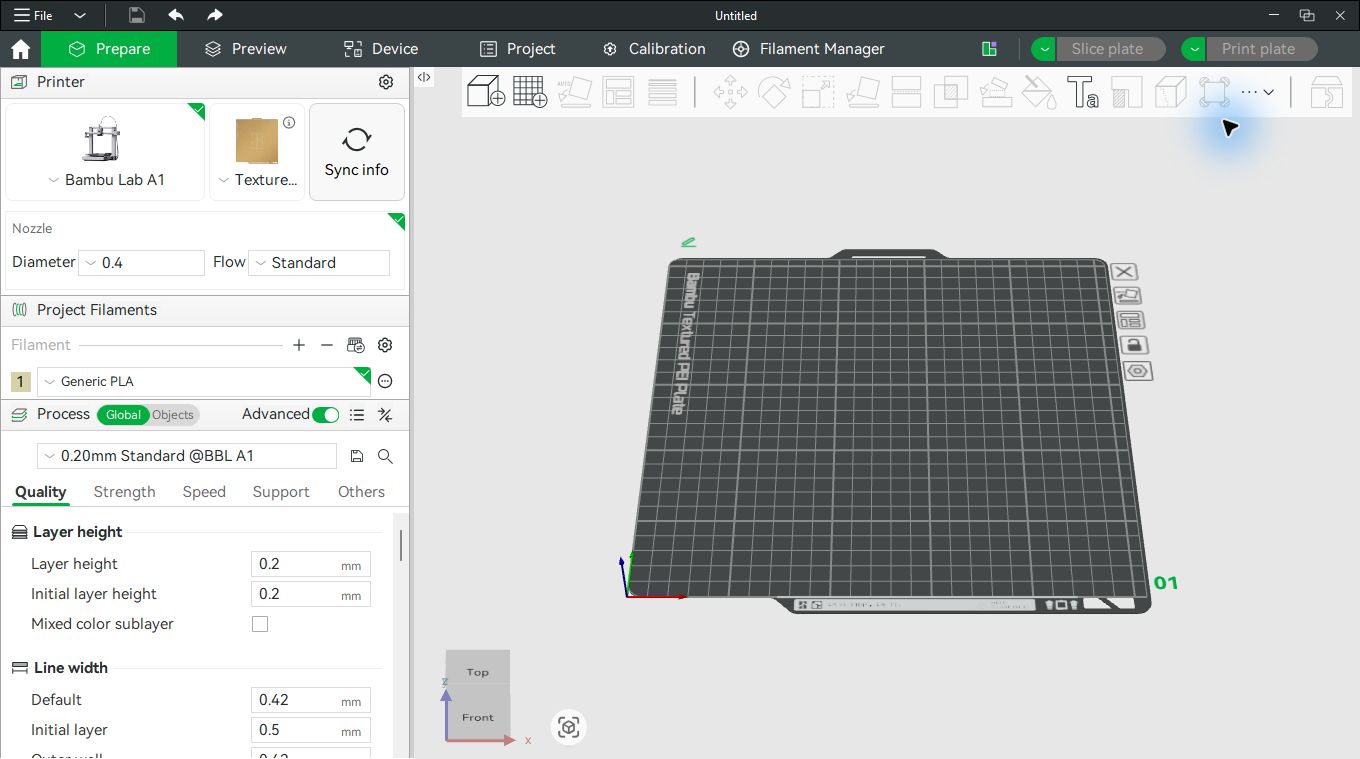Remove filament with minus icon
This screenshot has height=759, width=1360.
point(327,345)
